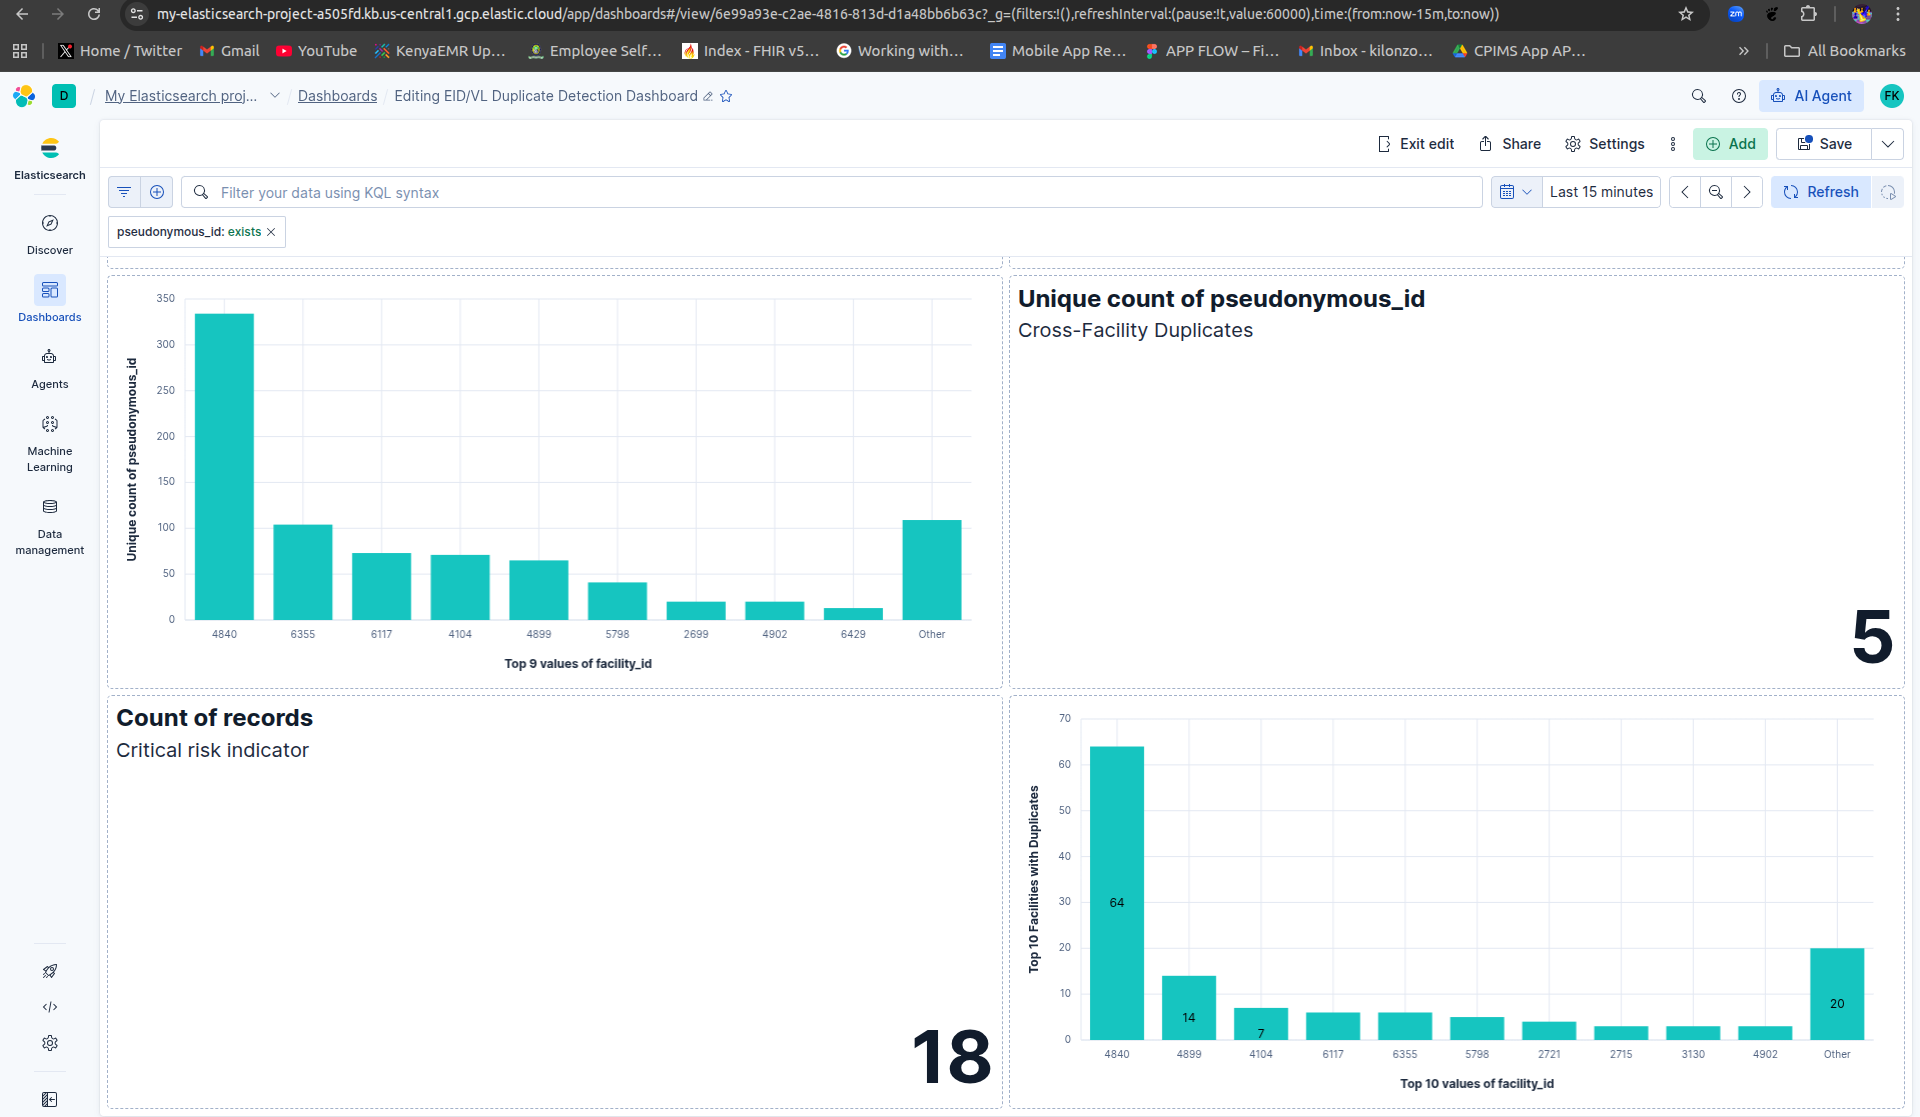Click the 4840 bar in top chart
This screenshot has height=1117, width=1920.
pos(224,466)
